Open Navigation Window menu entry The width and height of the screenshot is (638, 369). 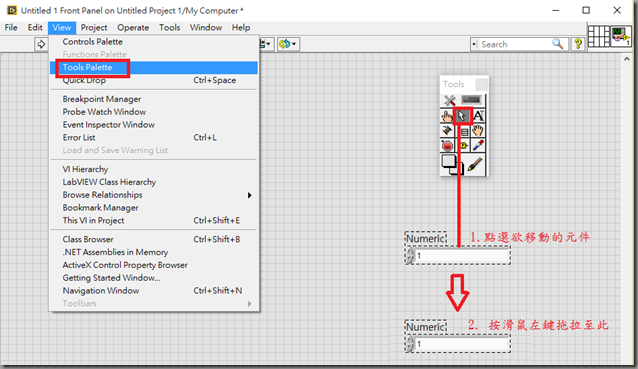click(154, 290)
